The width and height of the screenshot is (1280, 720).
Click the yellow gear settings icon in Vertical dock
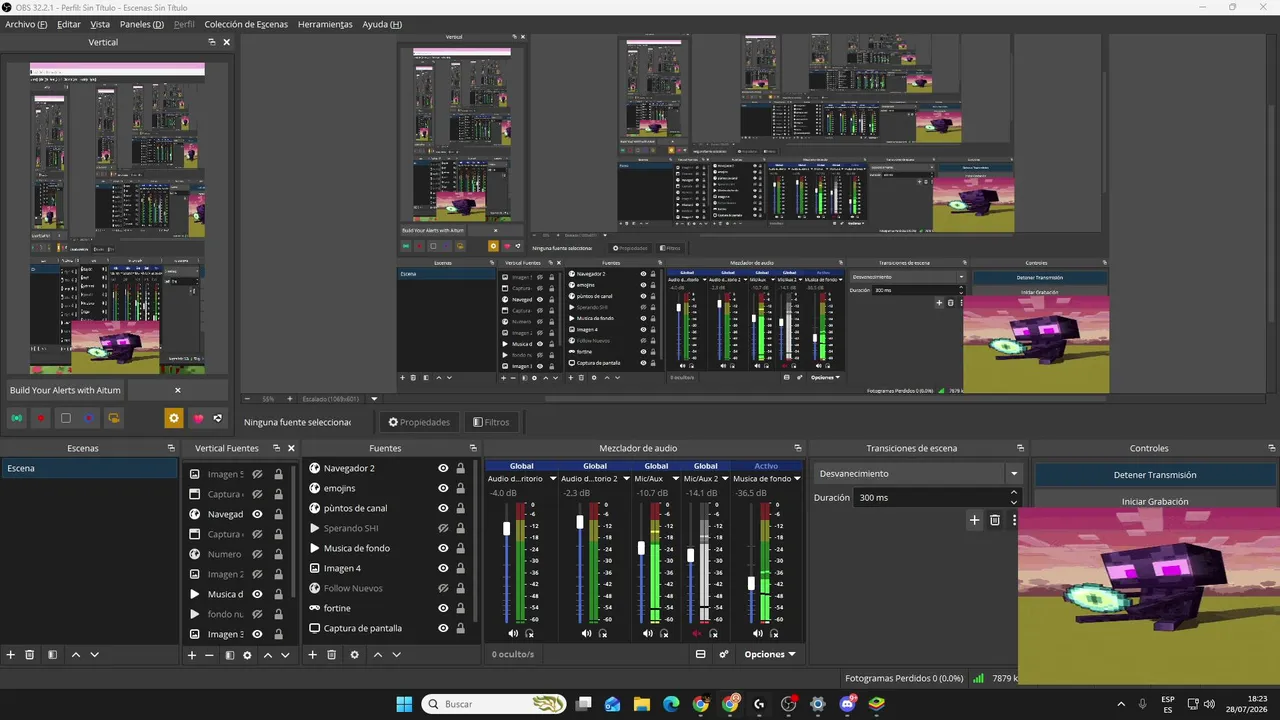click(174, 419)
